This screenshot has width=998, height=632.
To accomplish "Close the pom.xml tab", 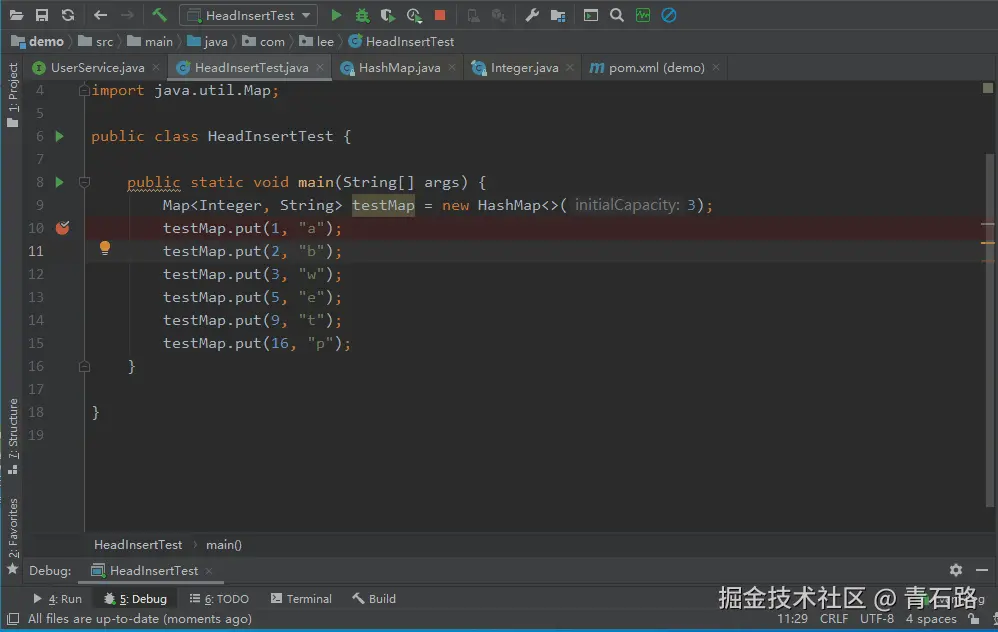I will (x=716, y=67).
